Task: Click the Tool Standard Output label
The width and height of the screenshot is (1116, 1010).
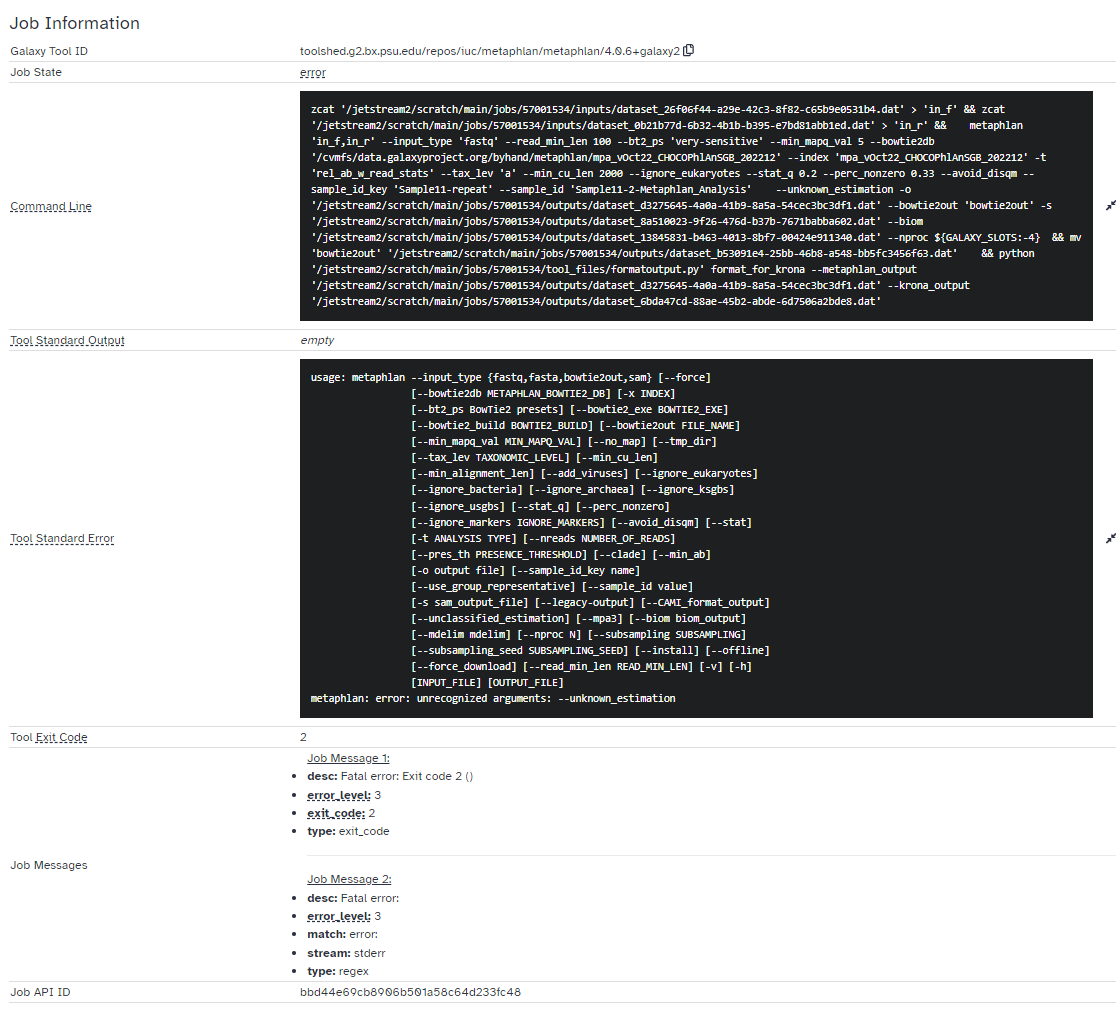Action: point(66,340)
